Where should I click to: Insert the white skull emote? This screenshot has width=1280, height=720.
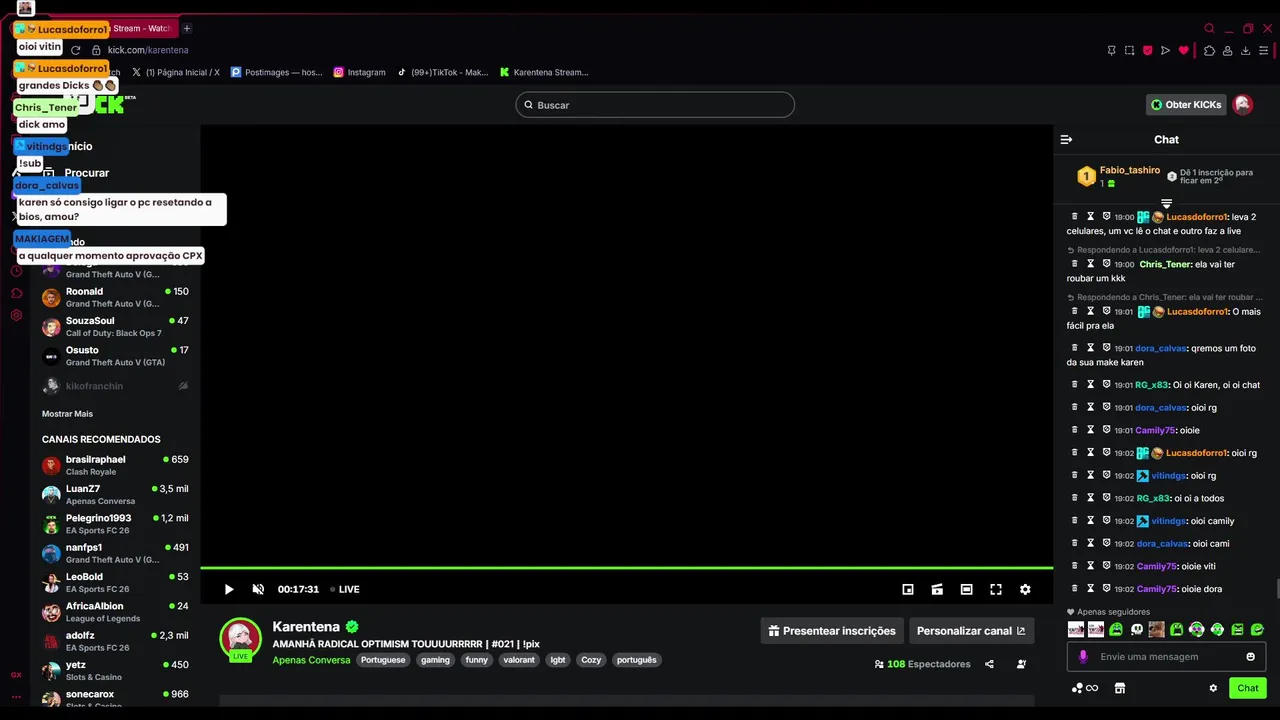coord(1136,630)
